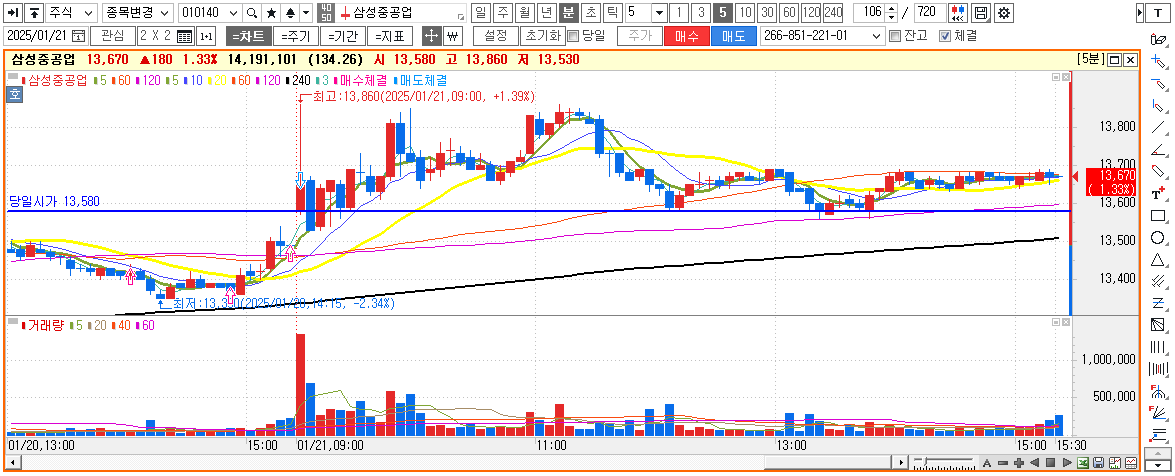The image size is (1175, 476).
Task: Open the favorites star icon
Action: tap(271, 13)
